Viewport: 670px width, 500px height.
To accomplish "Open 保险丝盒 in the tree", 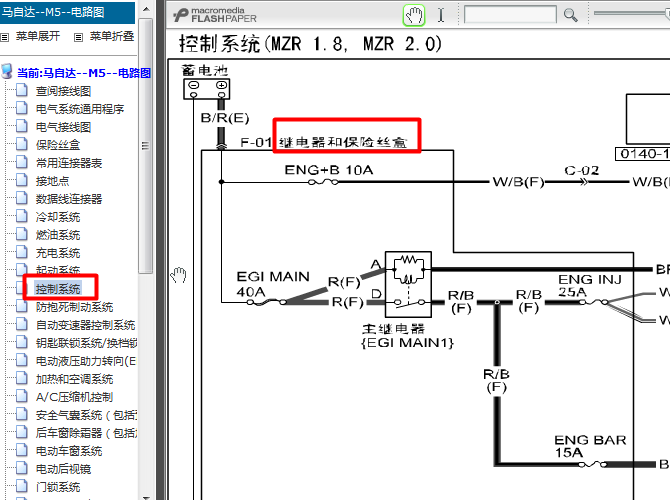I will click(x=58, y=145).
